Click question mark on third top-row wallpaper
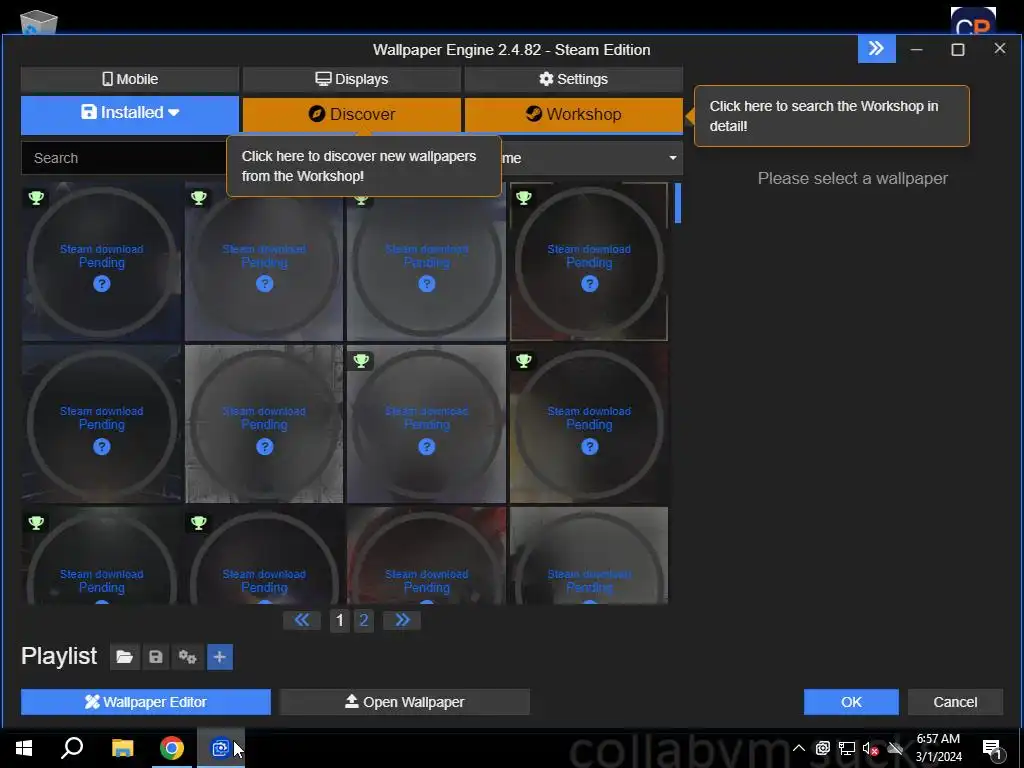1024x768 pixels. click(x=426, y=284)
